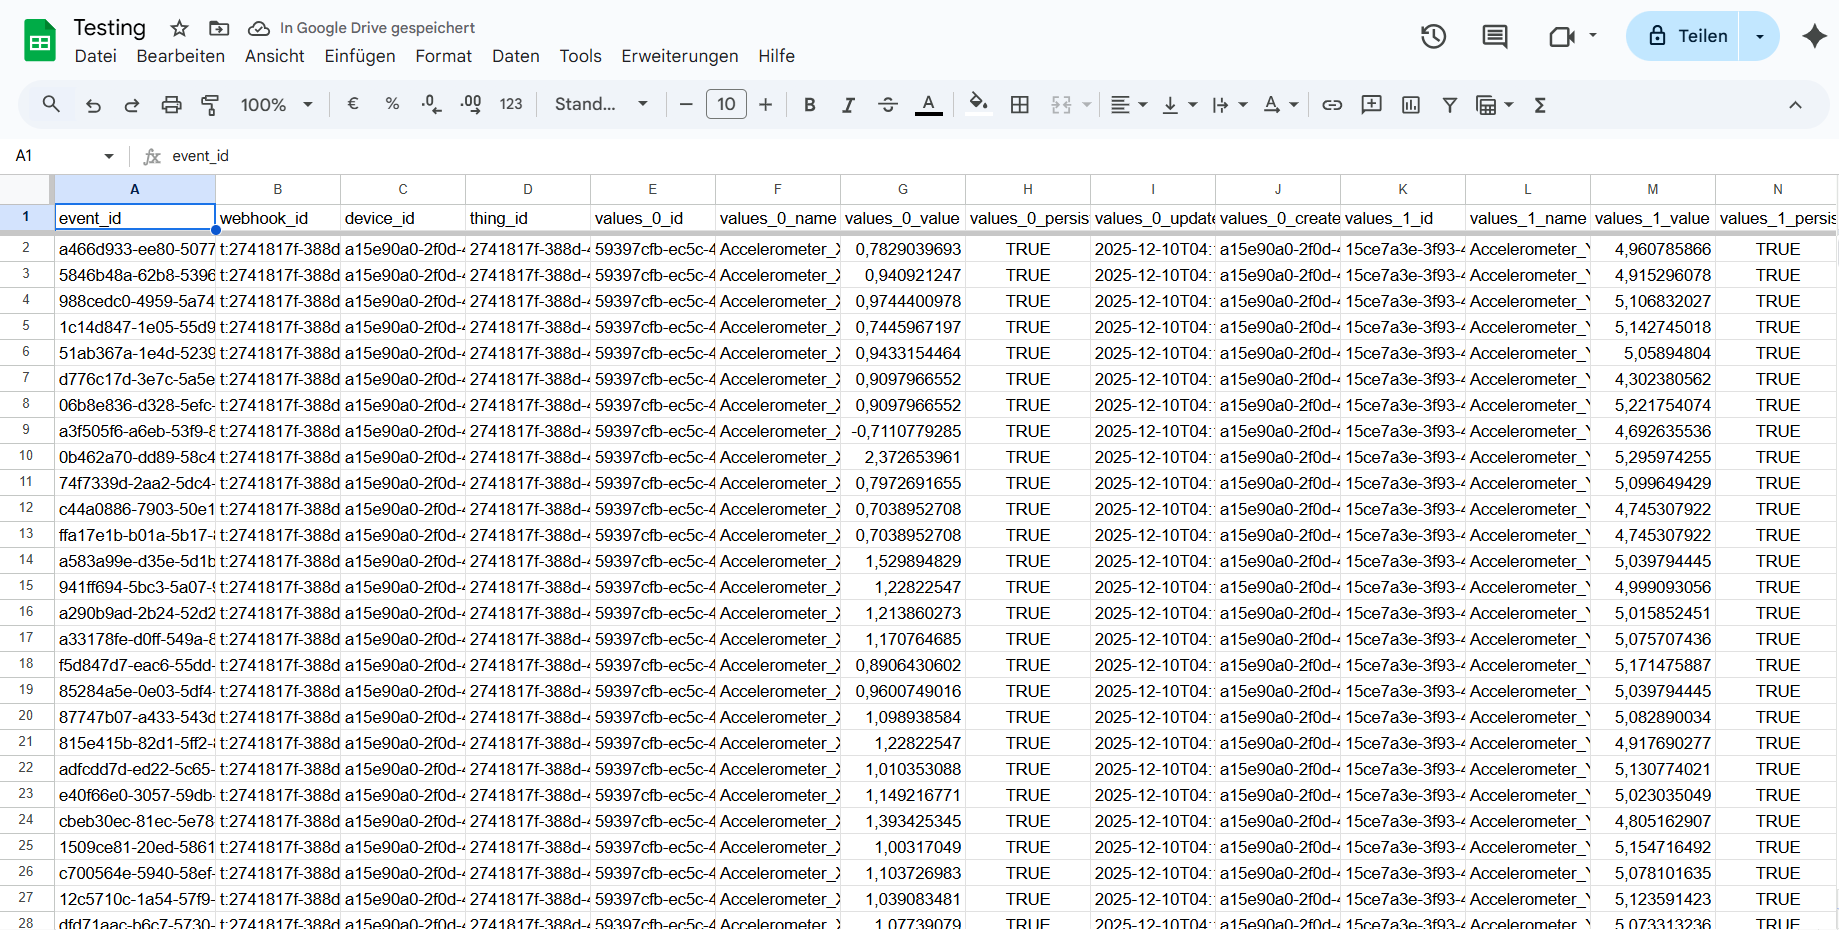The image size is (1839, 930).
Task: Create a filter with the funnel icon
Action: 1450,104
